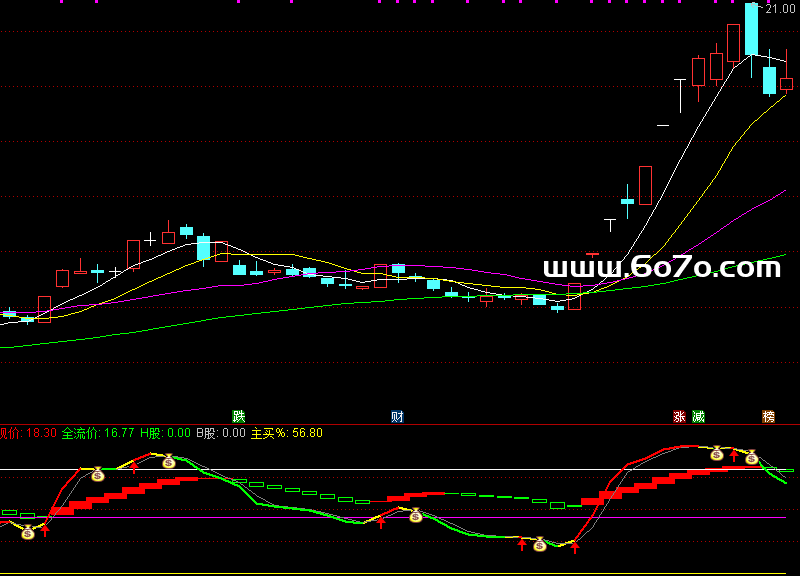Click the tall cyan candlestick at the 21.00 peak
The image size is (800, 576).
751,29
